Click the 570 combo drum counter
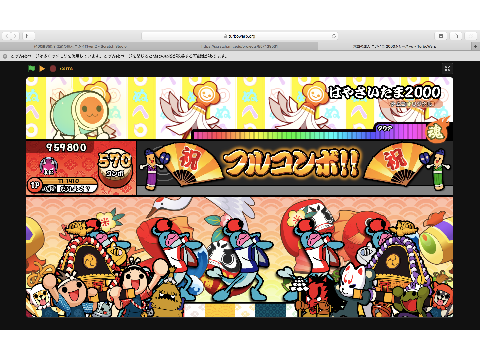The width and height of the screenshot is (480, 360). pyautogui.click(x=115, y=167)
